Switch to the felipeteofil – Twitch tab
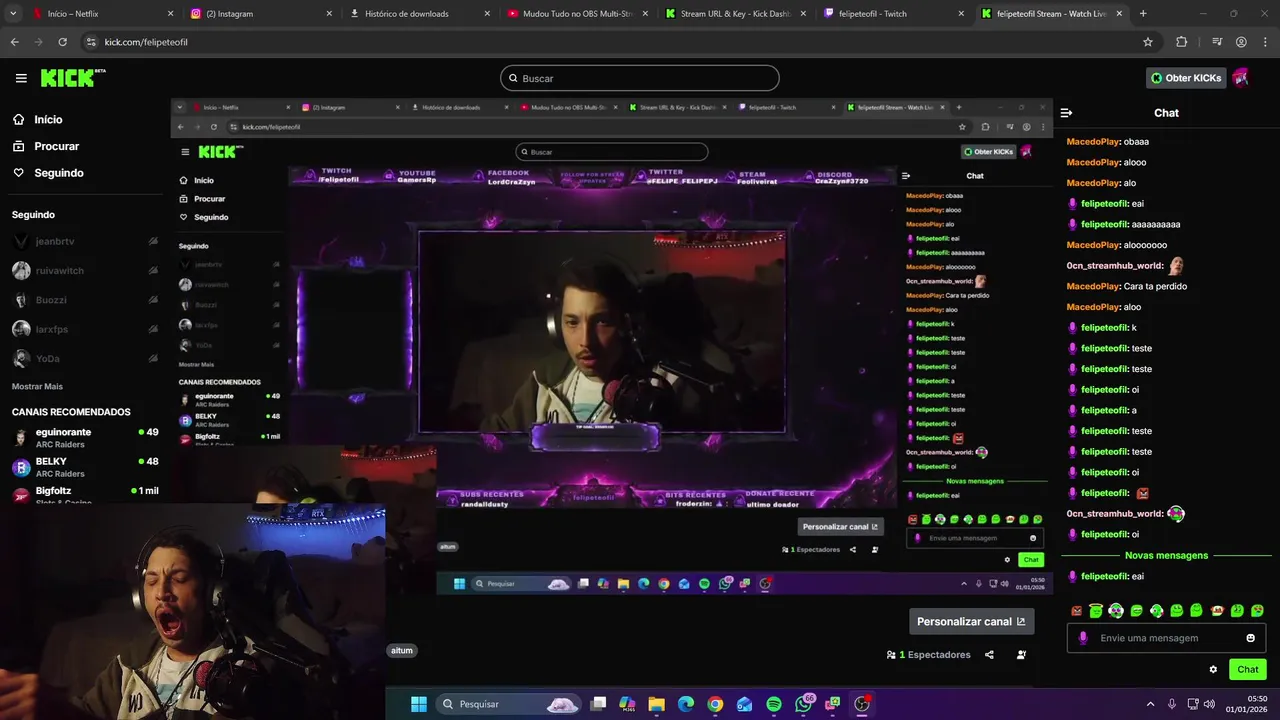The height and width of the screenshot is (720, 1280). [x=893, y=14]
